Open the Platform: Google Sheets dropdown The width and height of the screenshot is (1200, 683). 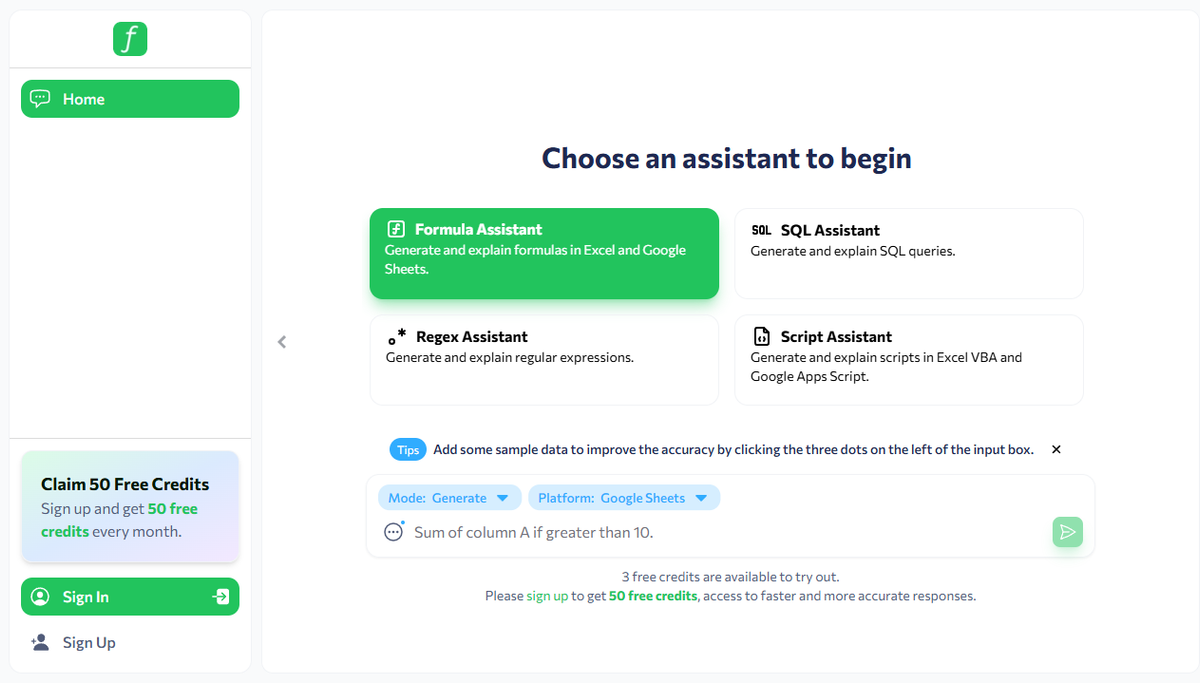[624, 498]
